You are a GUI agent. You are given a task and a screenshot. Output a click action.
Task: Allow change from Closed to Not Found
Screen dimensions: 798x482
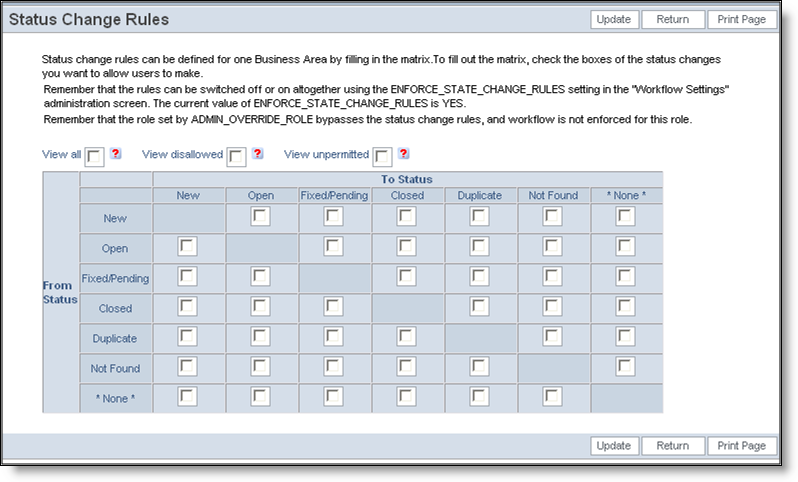[x=552, y=306]
